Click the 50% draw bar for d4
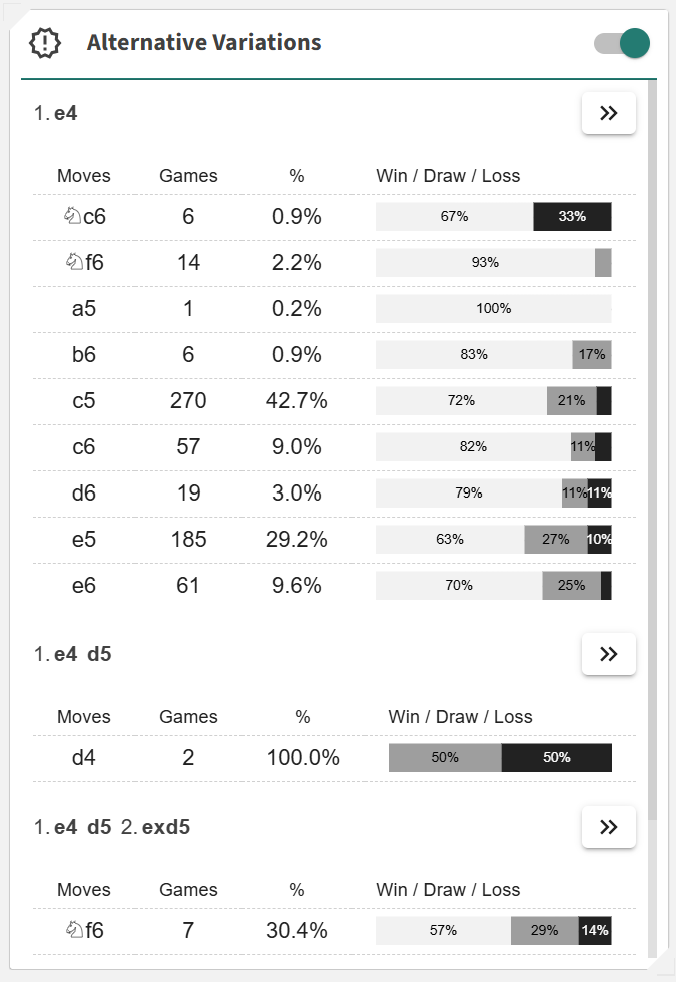The image size is (676, 982). pyautogui.click(x=445, y=758)
